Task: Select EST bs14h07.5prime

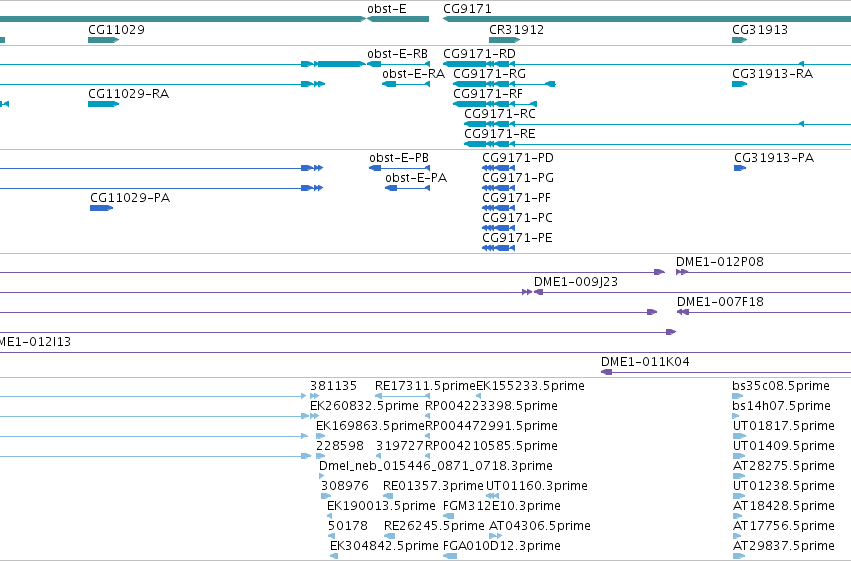Action: click(781, 406)
